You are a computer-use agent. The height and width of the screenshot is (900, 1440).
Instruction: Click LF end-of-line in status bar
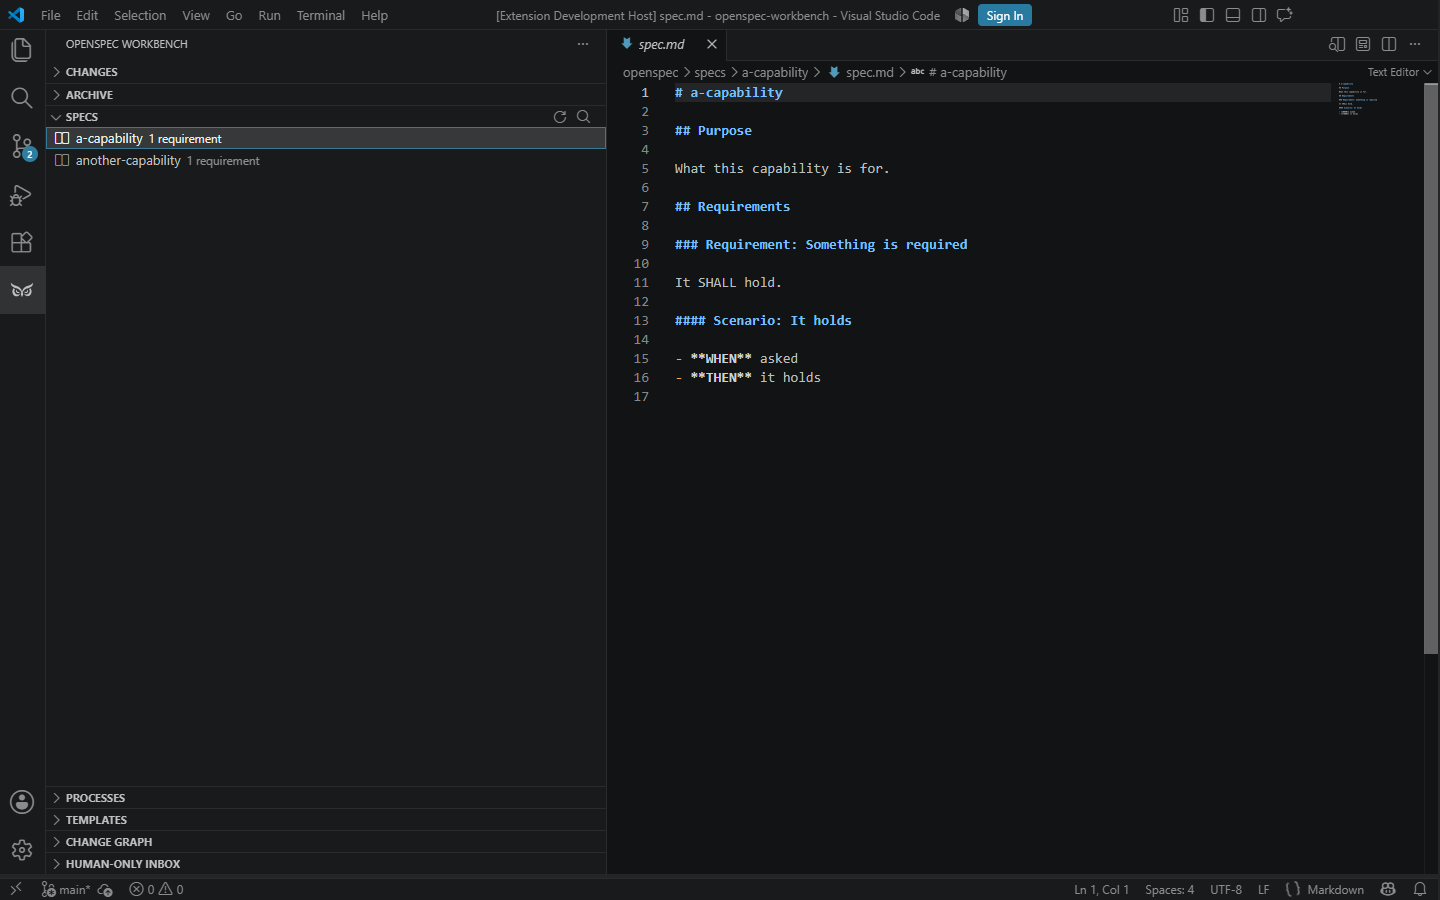click(1263, 889)
